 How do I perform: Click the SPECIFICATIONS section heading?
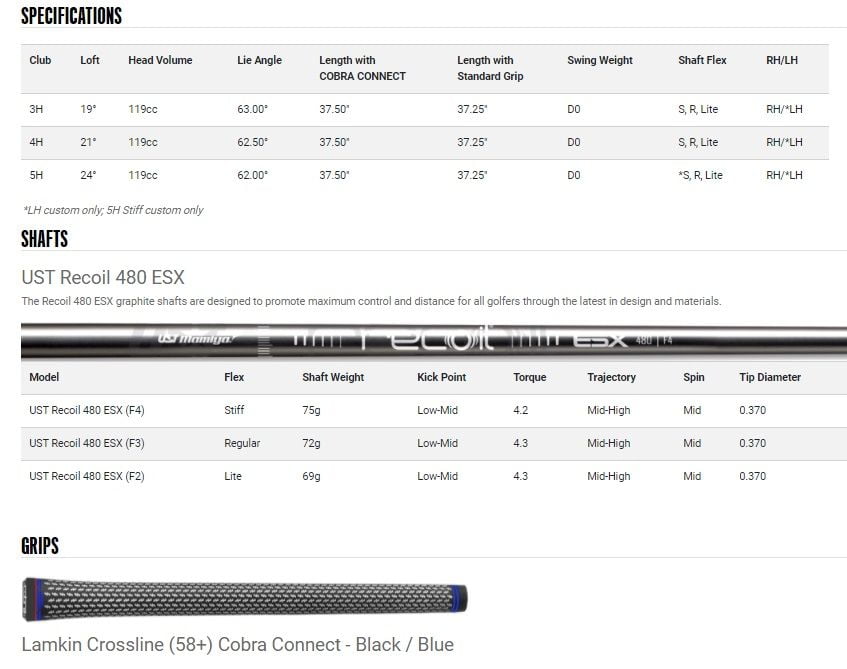tap(71, 16)
